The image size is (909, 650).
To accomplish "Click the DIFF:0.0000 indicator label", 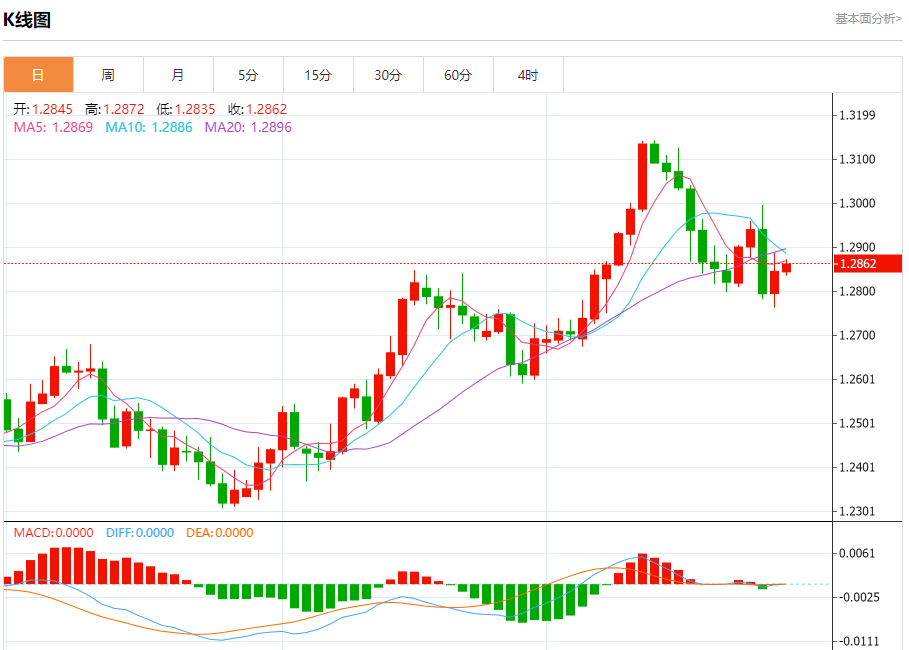I will pos(140,533).
